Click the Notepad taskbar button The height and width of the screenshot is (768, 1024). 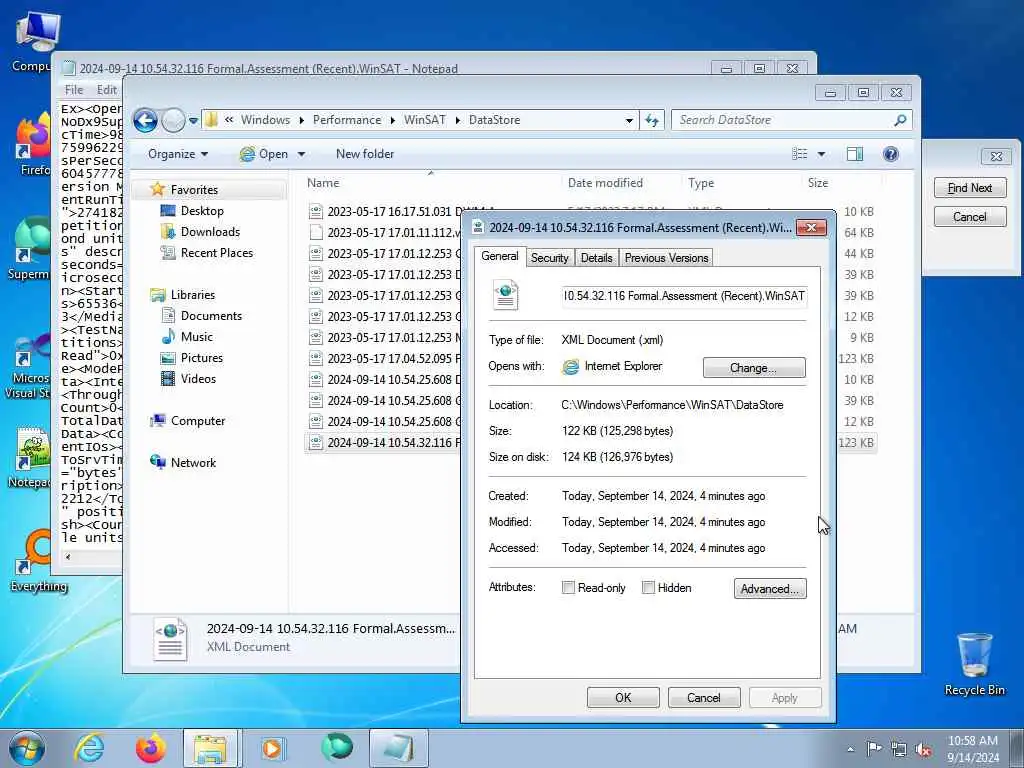[x=398, y=748]
